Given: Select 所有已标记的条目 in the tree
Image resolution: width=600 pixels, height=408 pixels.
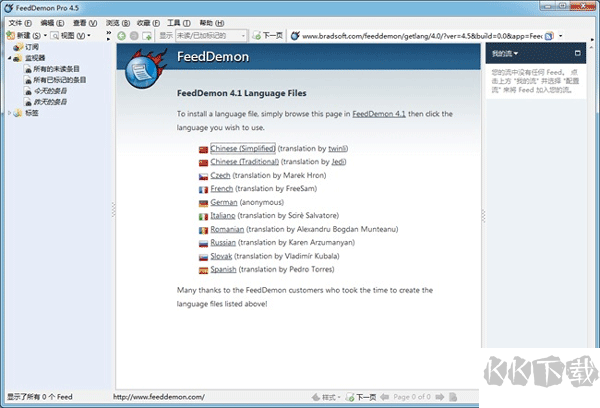Looking at the screenshot, I should (x=59, y=80).
